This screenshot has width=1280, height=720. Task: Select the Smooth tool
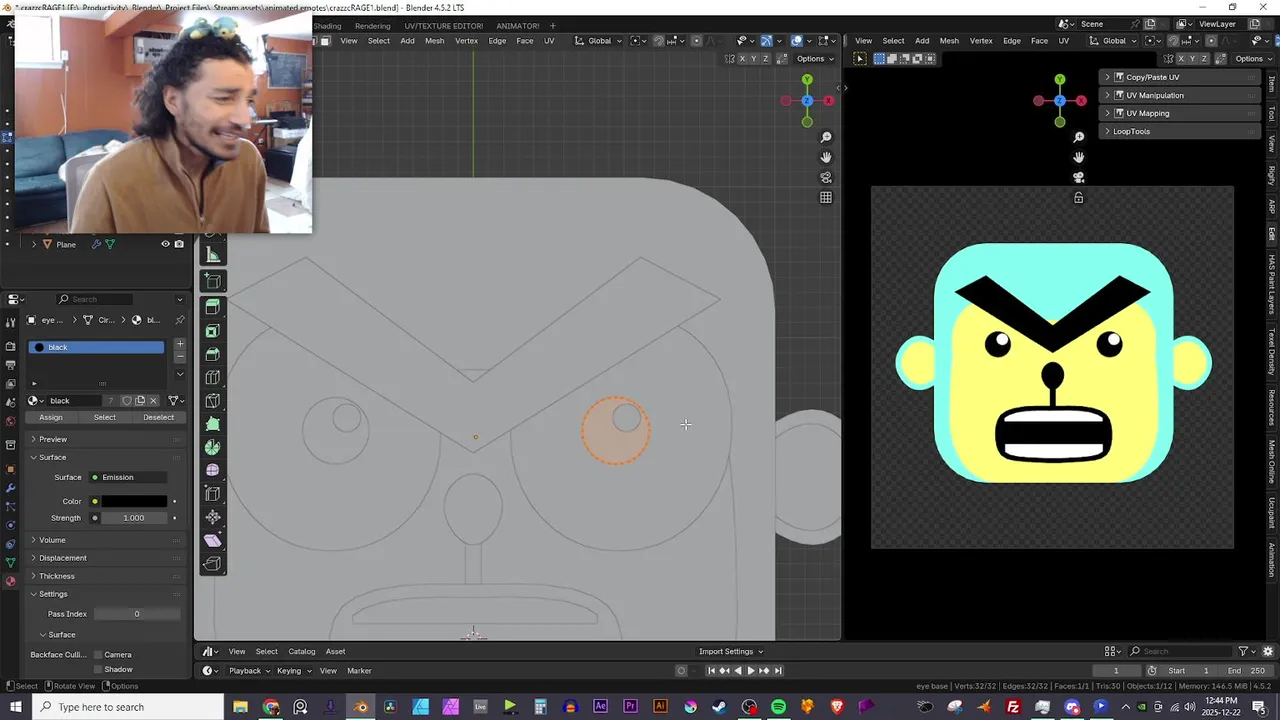212,470
